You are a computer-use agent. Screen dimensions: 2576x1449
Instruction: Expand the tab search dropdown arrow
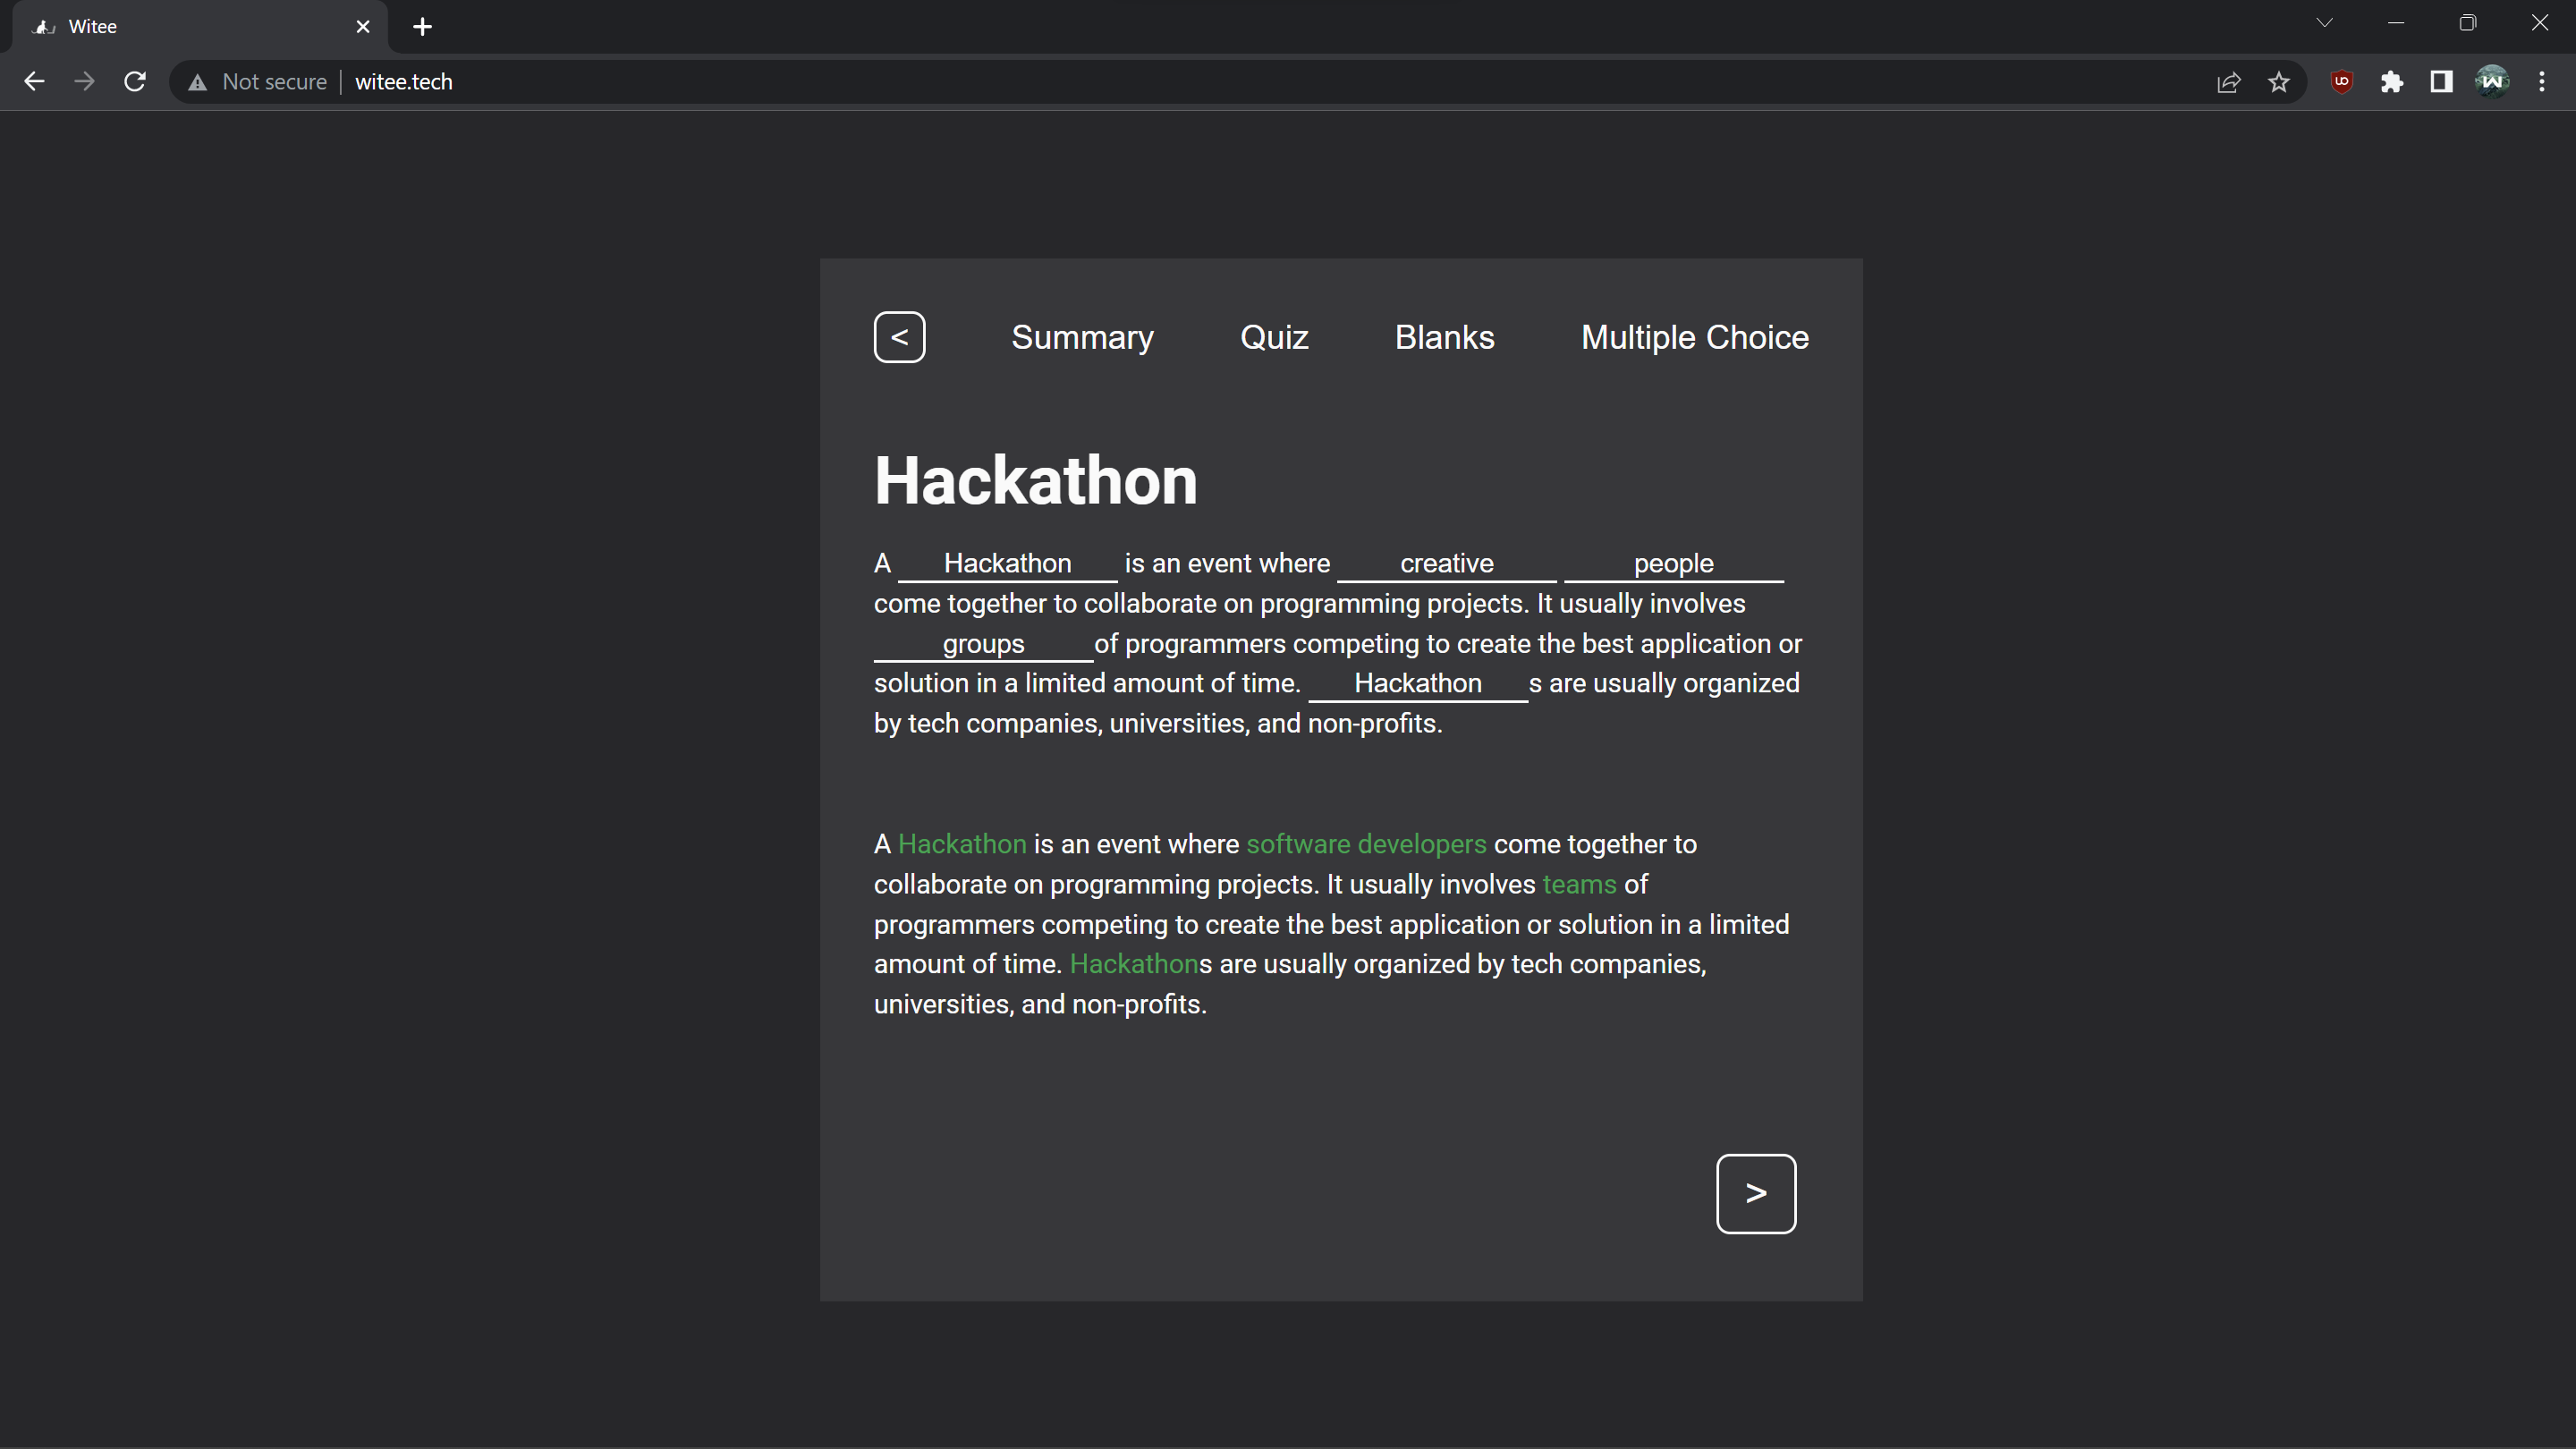(2324, 23)
